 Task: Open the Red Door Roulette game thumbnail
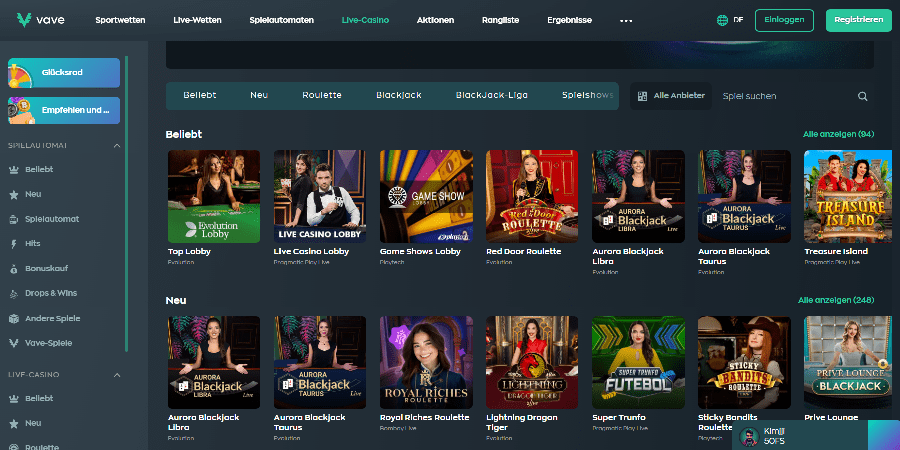pos(532,196)
